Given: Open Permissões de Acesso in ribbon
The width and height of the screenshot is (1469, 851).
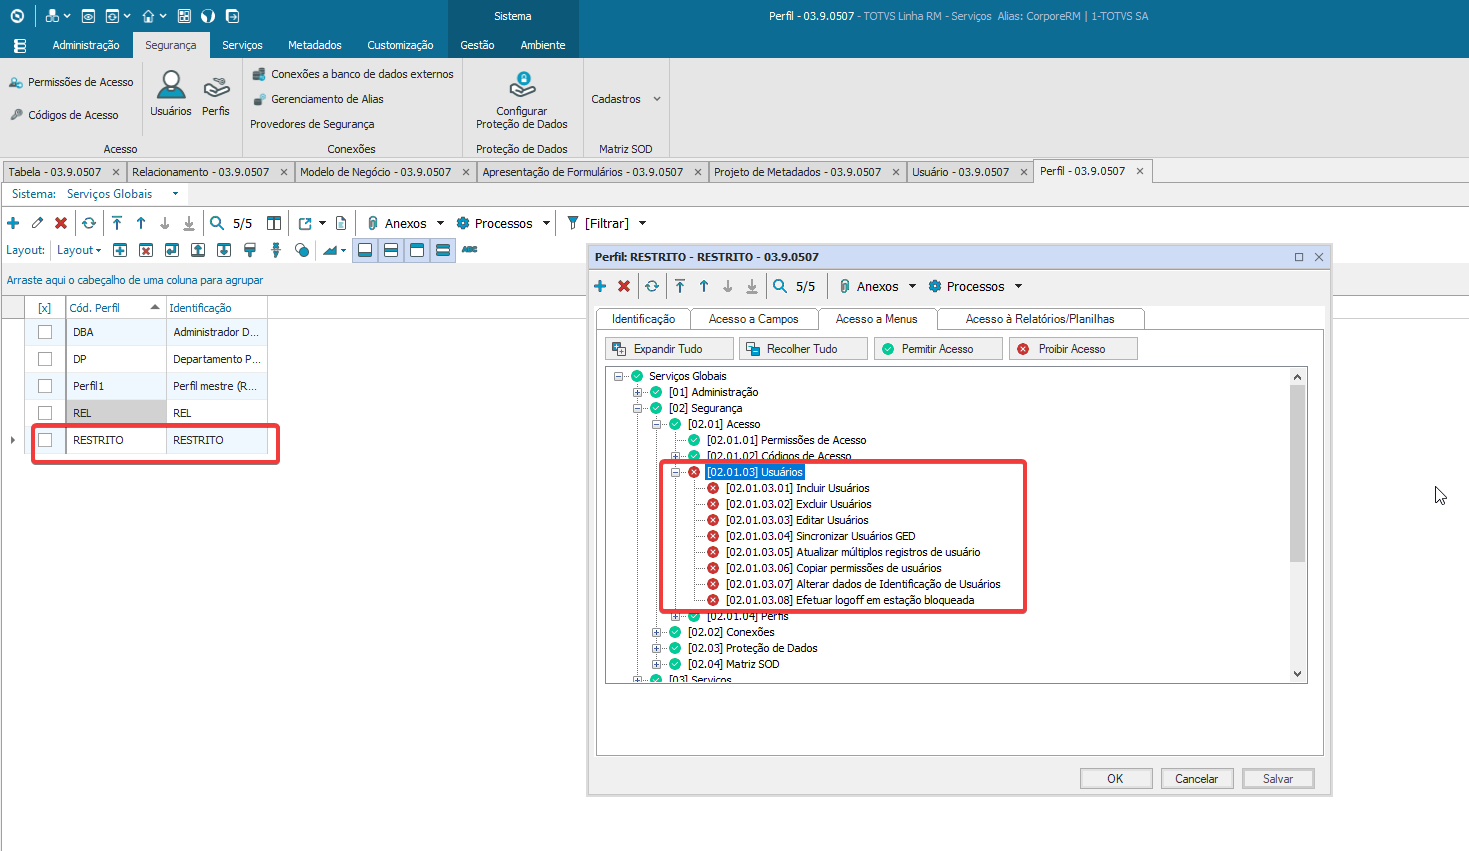Looking at the screenshot, I should click(71, 82).
